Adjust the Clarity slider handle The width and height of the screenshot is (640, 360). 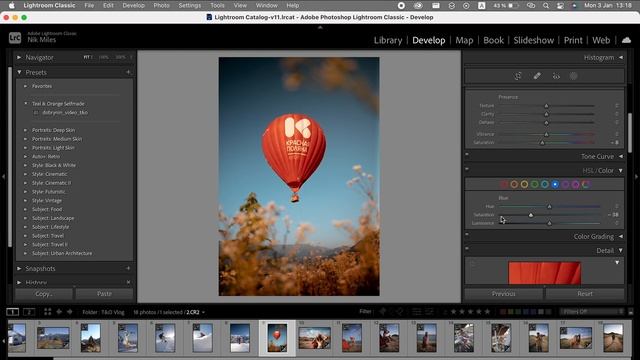click(x=546, y=114)
